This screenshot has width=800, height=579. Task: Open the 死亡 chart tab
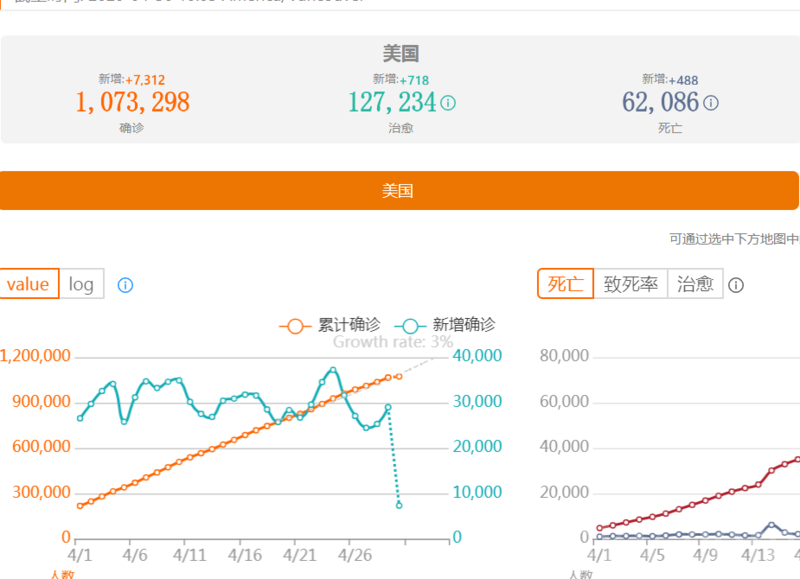565,284
